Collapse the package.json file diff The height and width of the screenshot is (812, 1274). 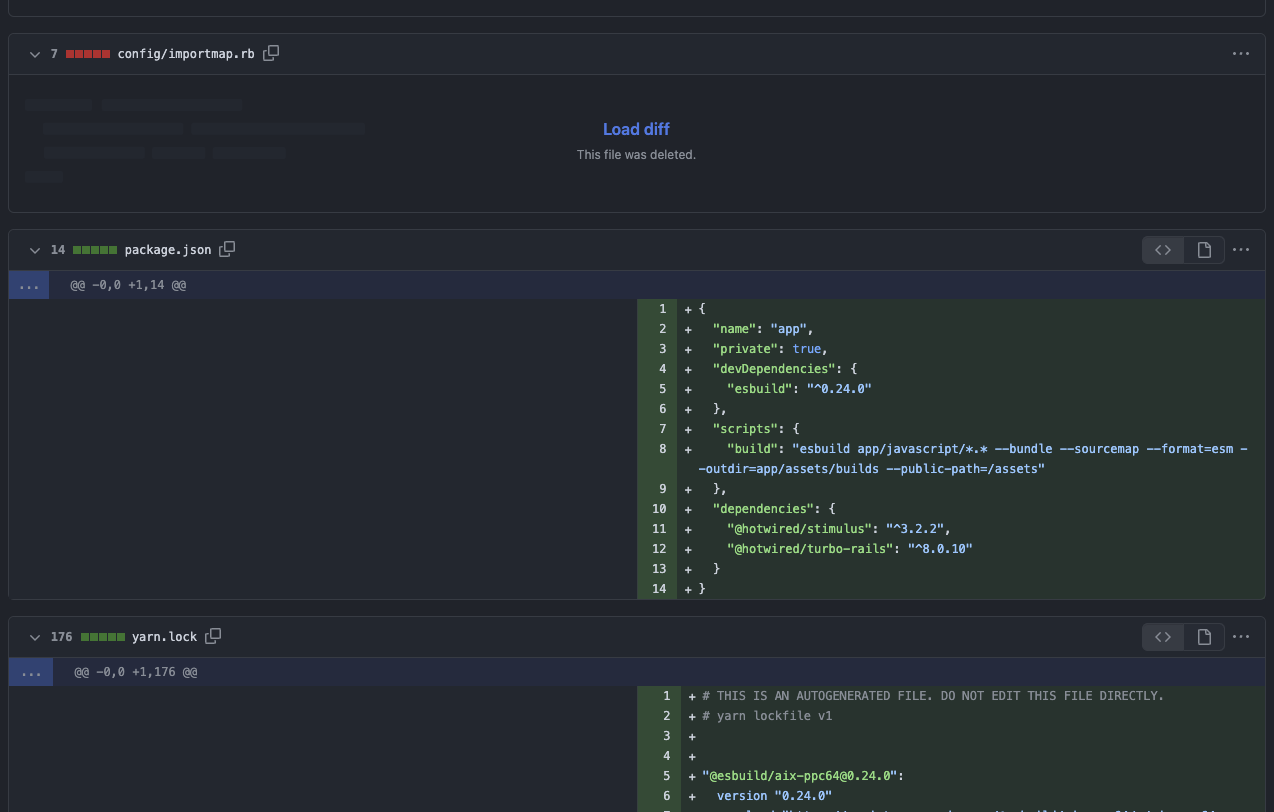tap(35, 250)
